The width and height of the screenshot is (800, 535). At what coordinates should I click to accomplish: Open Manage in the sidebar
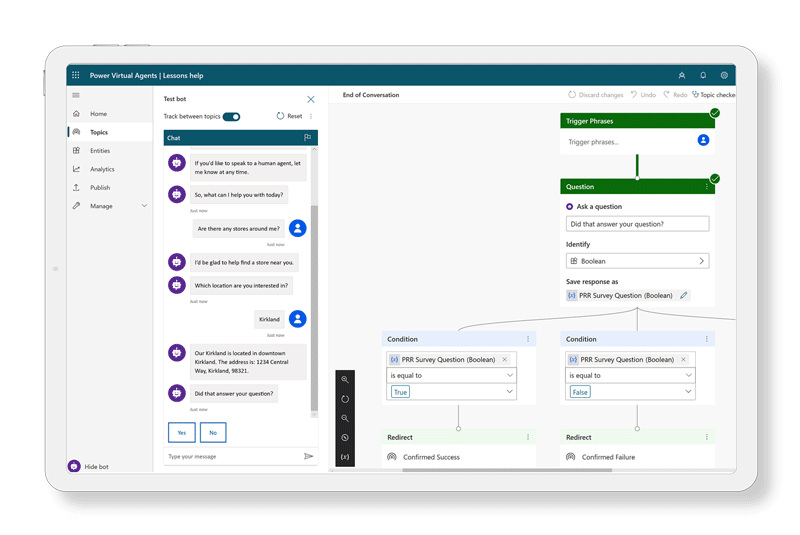tap(101, 206)
